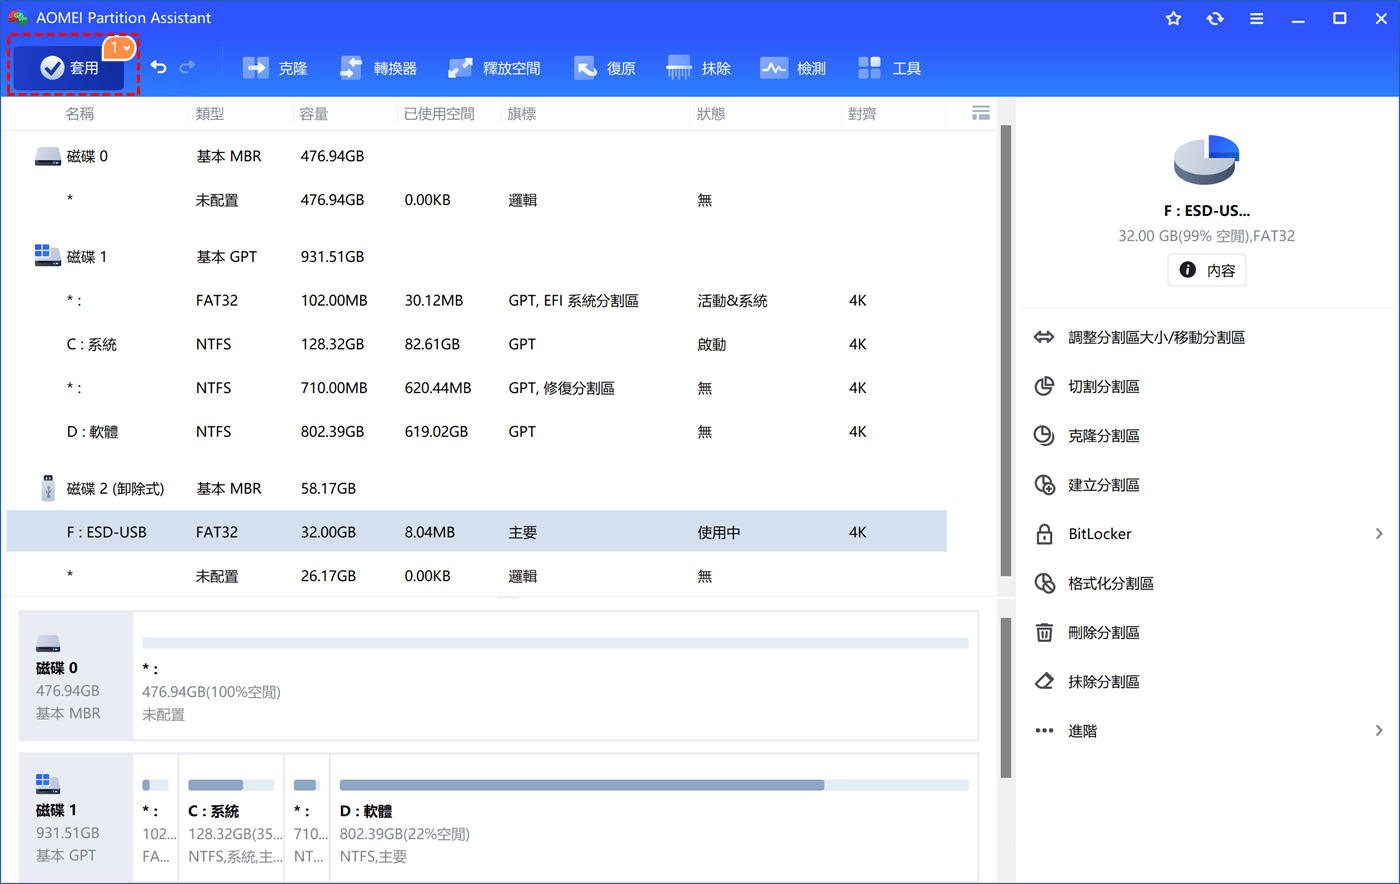Screen dimensions: 1400x884
Task: Choose 抹除分割區 wipe partition
Action: tap(1104, 682)
